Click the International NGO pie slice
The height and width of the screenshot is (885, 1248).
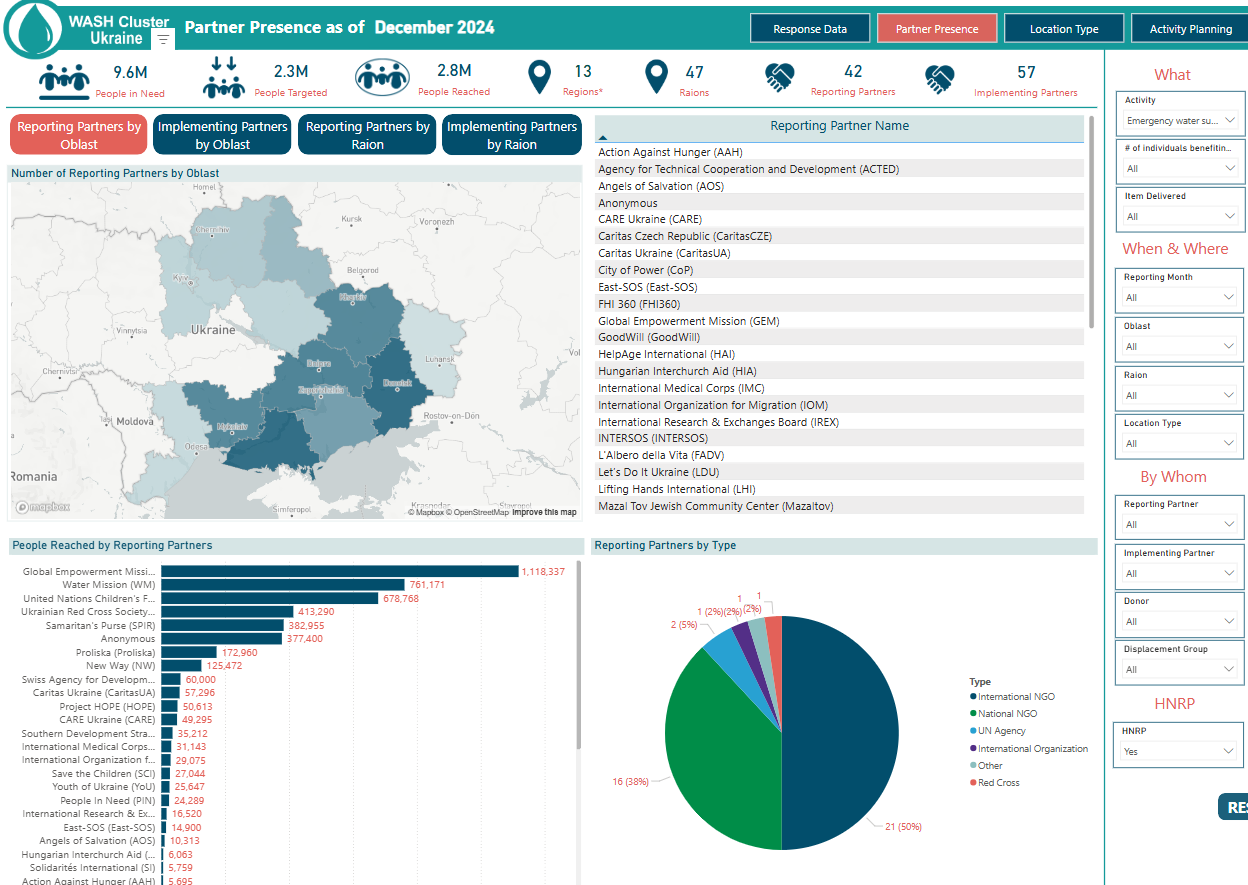pyautogui.click(x=840, y=733)
